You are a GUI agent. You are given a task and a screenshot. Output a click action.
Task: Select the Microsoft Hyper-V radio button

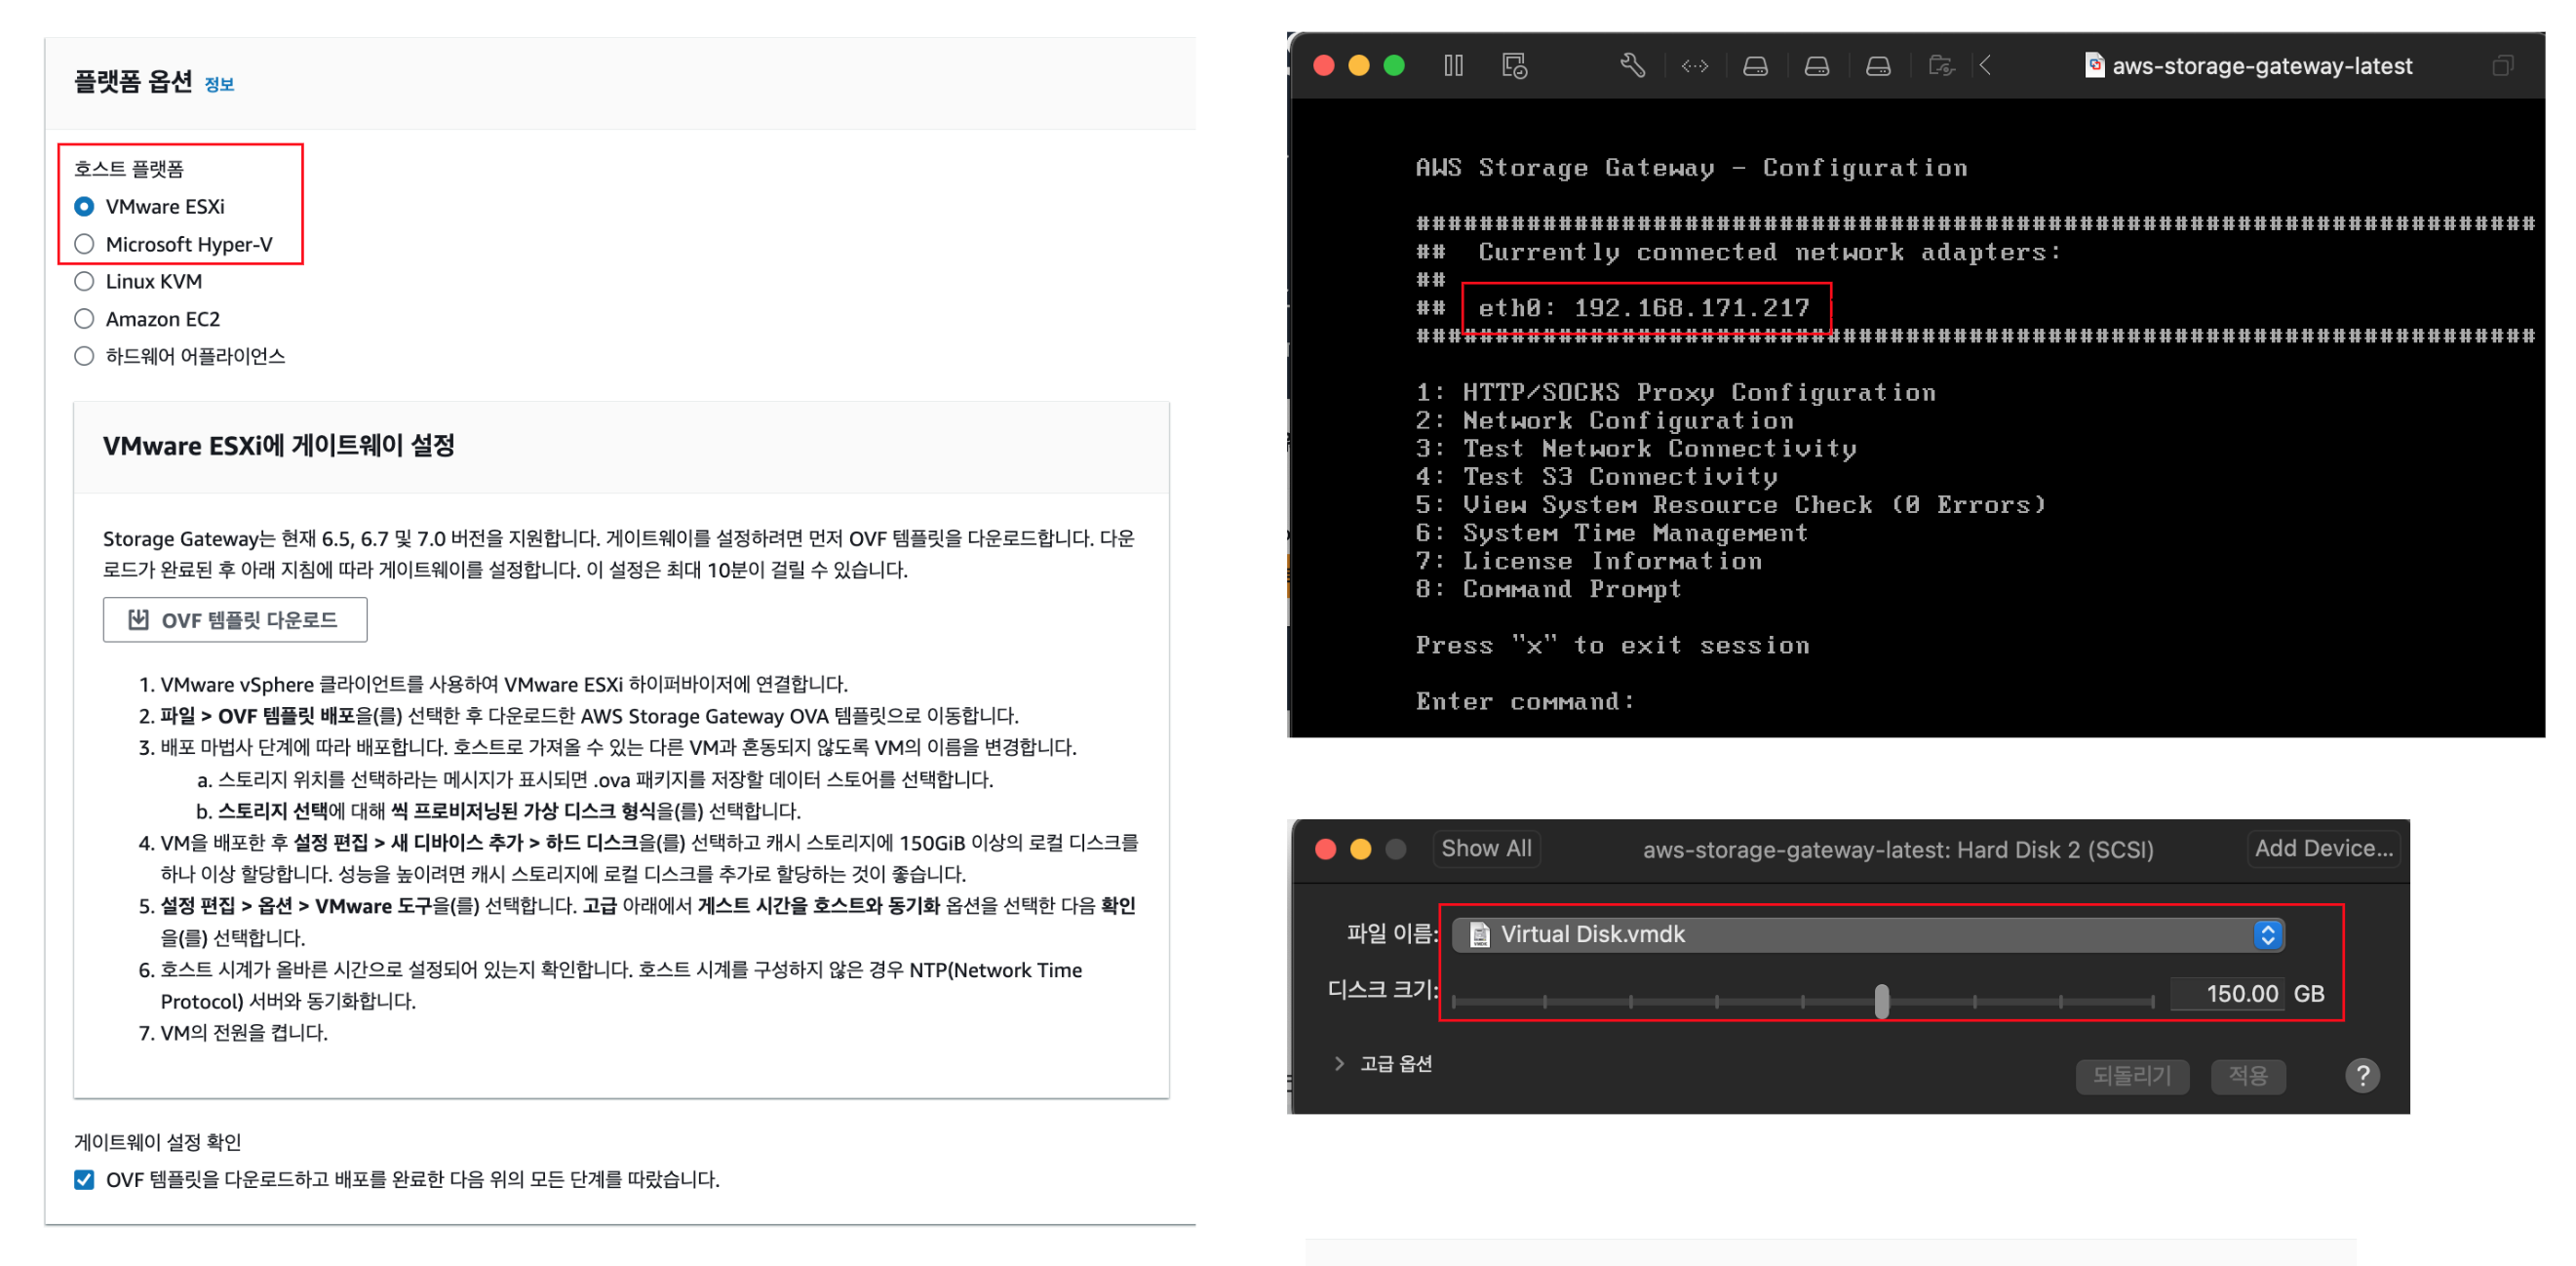[x=84, y=243]
